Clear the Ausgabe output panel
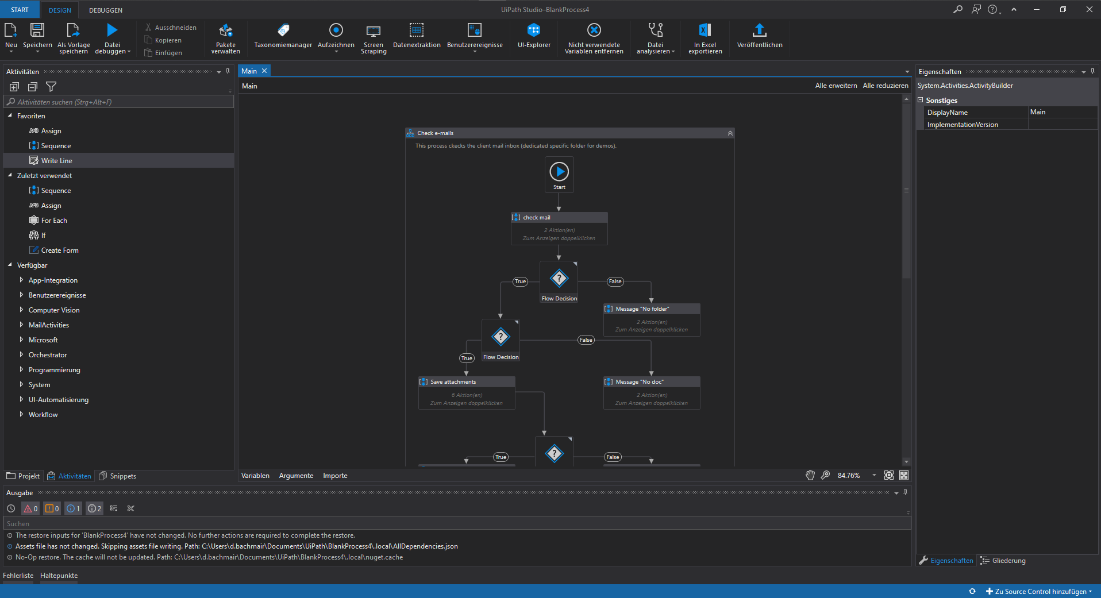 (131, 508)
